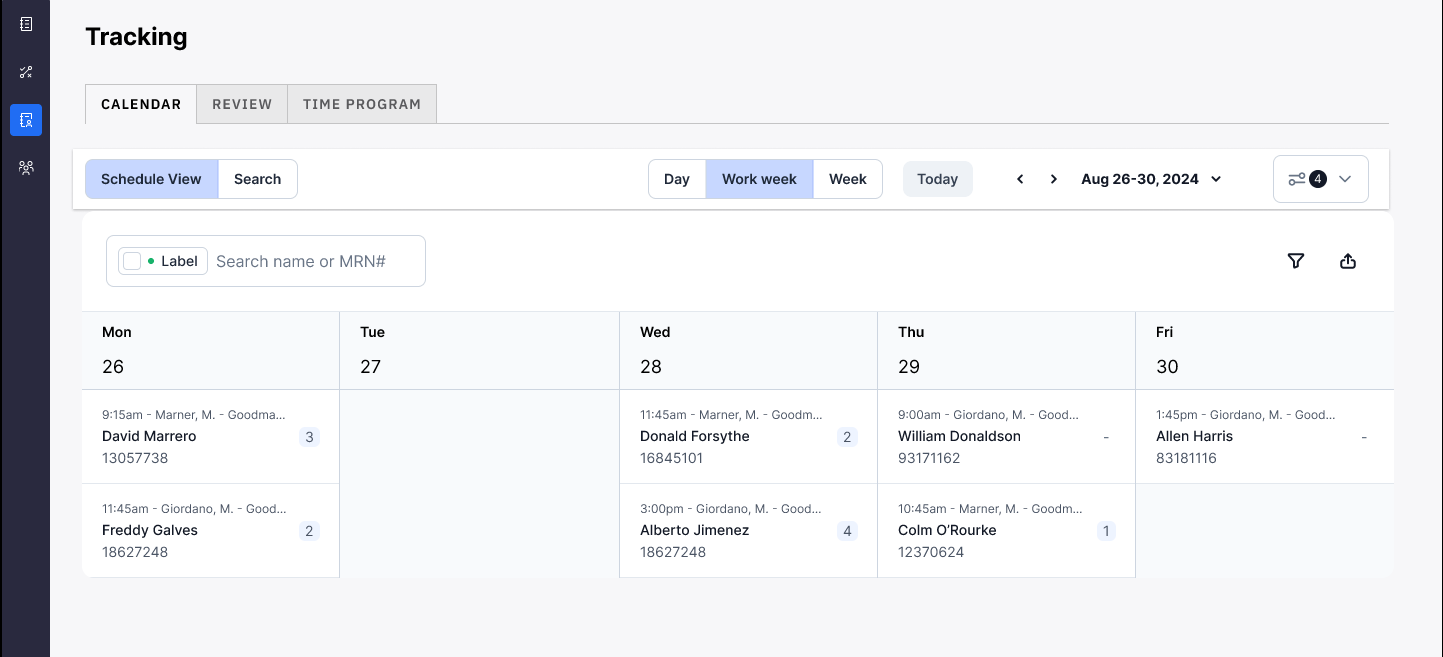Toggle calendar to full Week view
Viewport: 1443px width, 657px height.
tap(847, 179)
